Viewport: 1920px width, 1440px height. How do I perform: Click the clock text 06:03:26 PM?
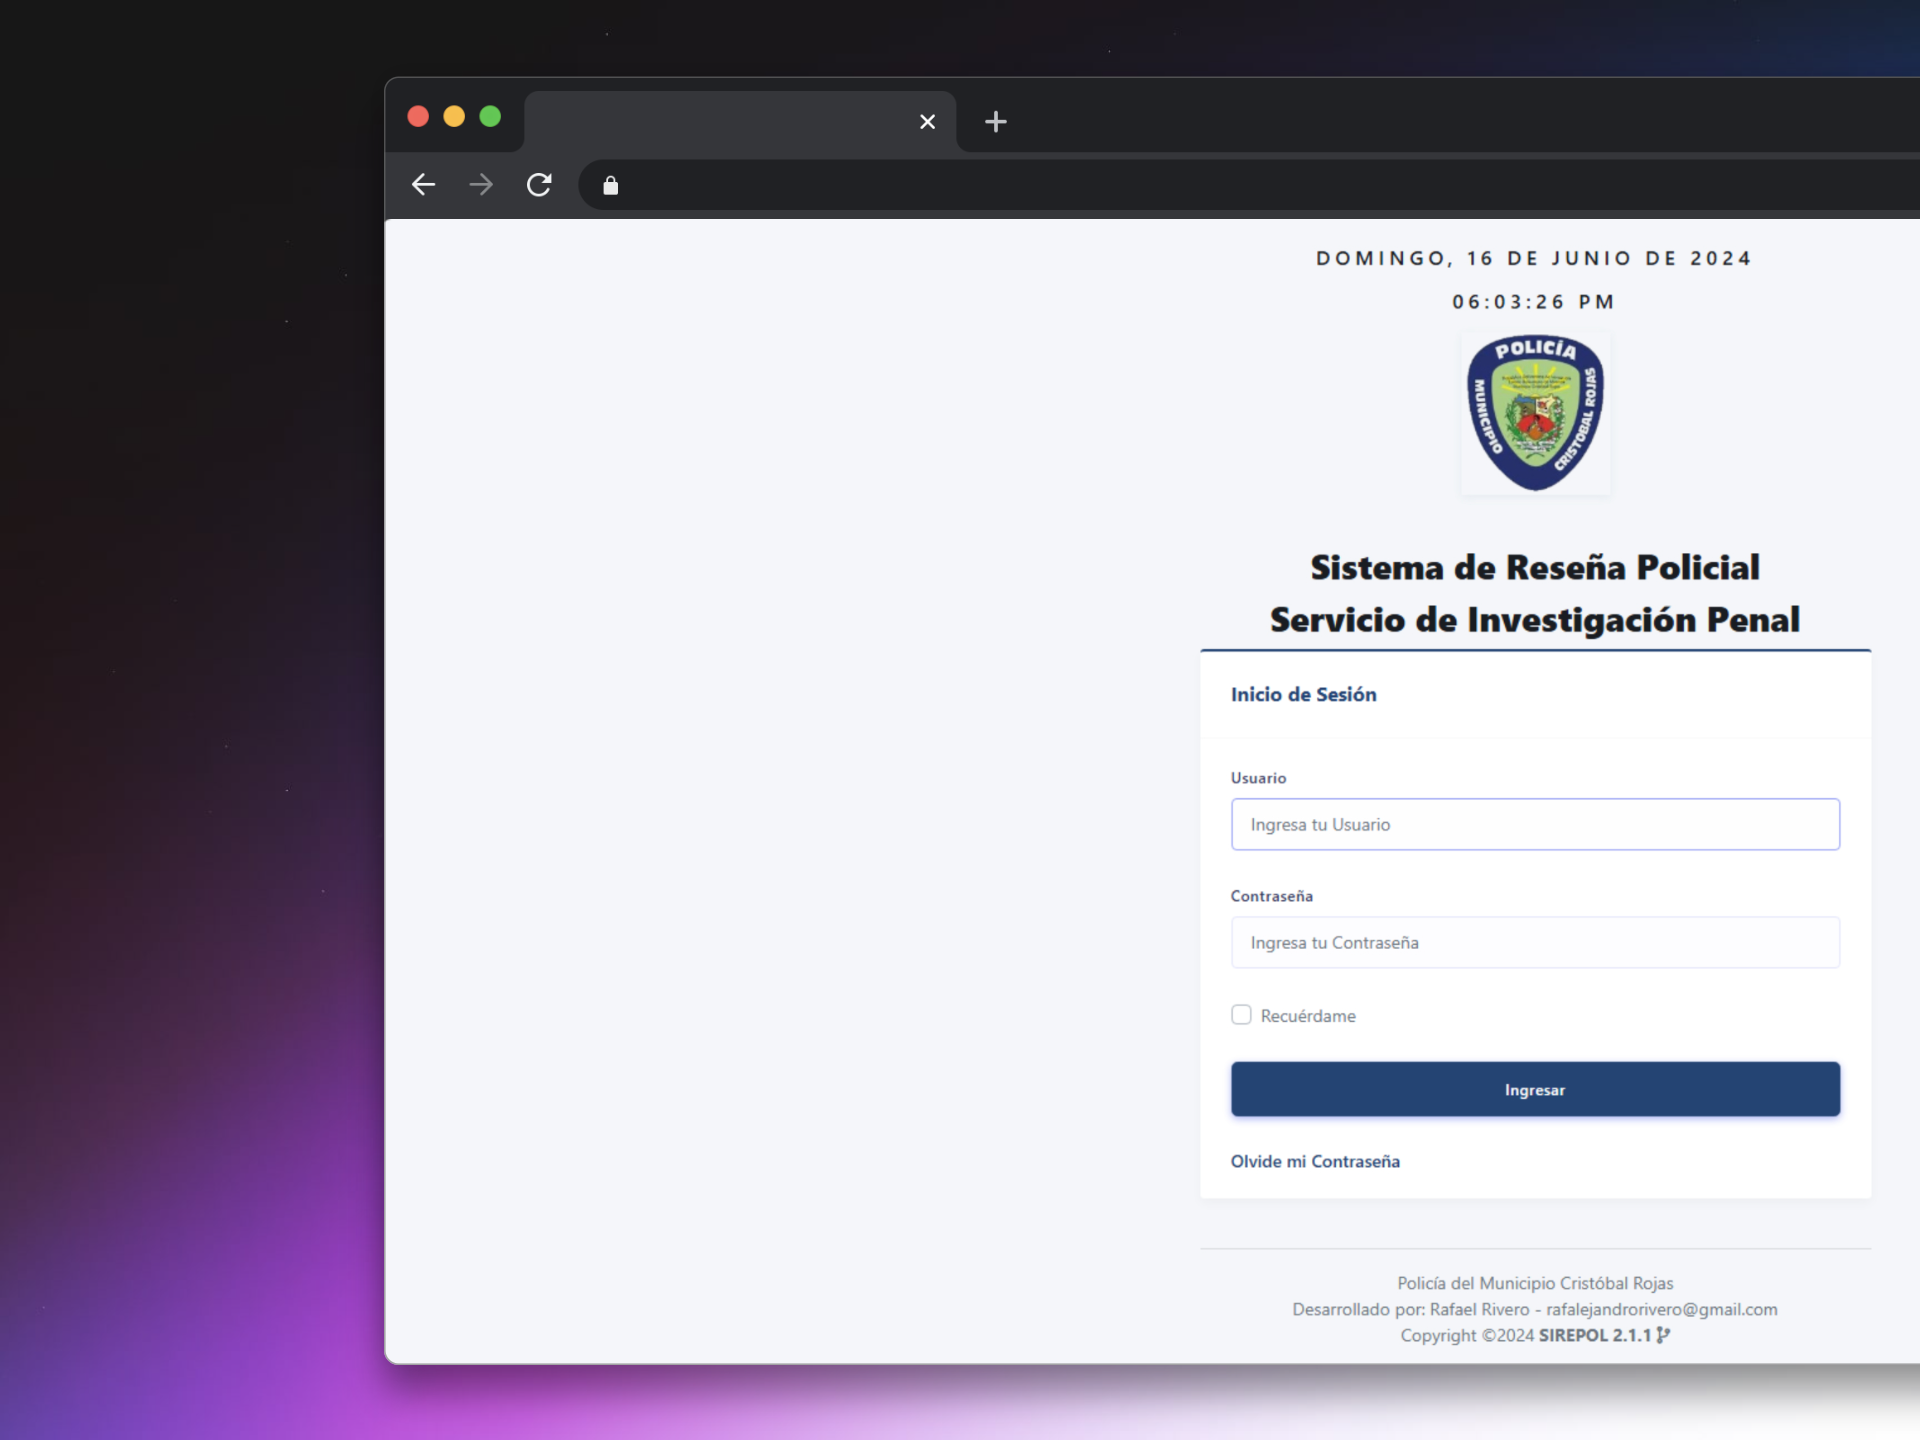click(1534, 302)
